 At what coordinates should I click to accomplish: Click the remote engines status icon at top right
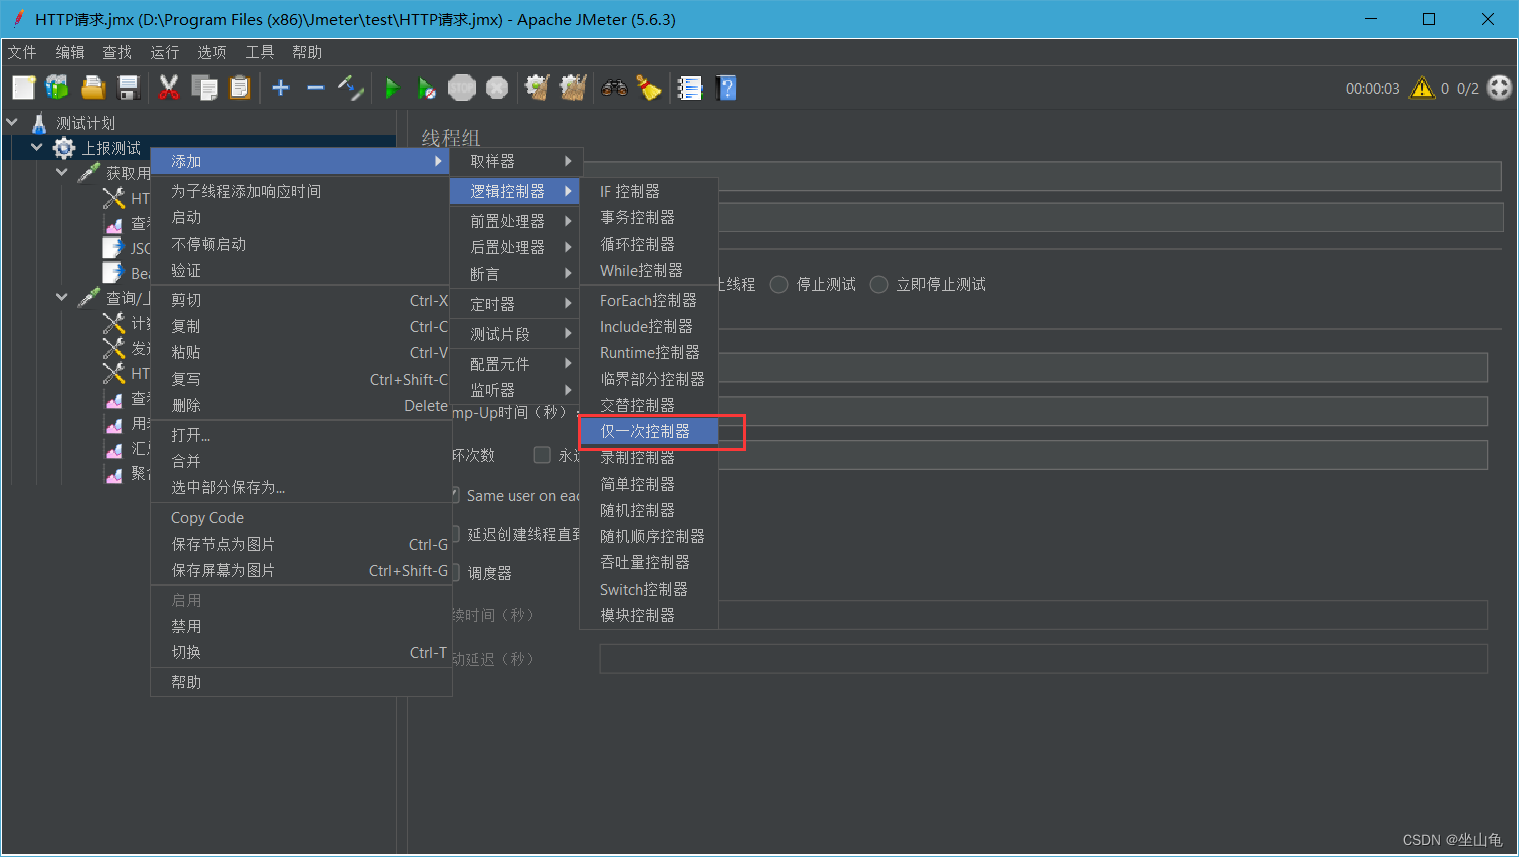tap(1500, 88)
